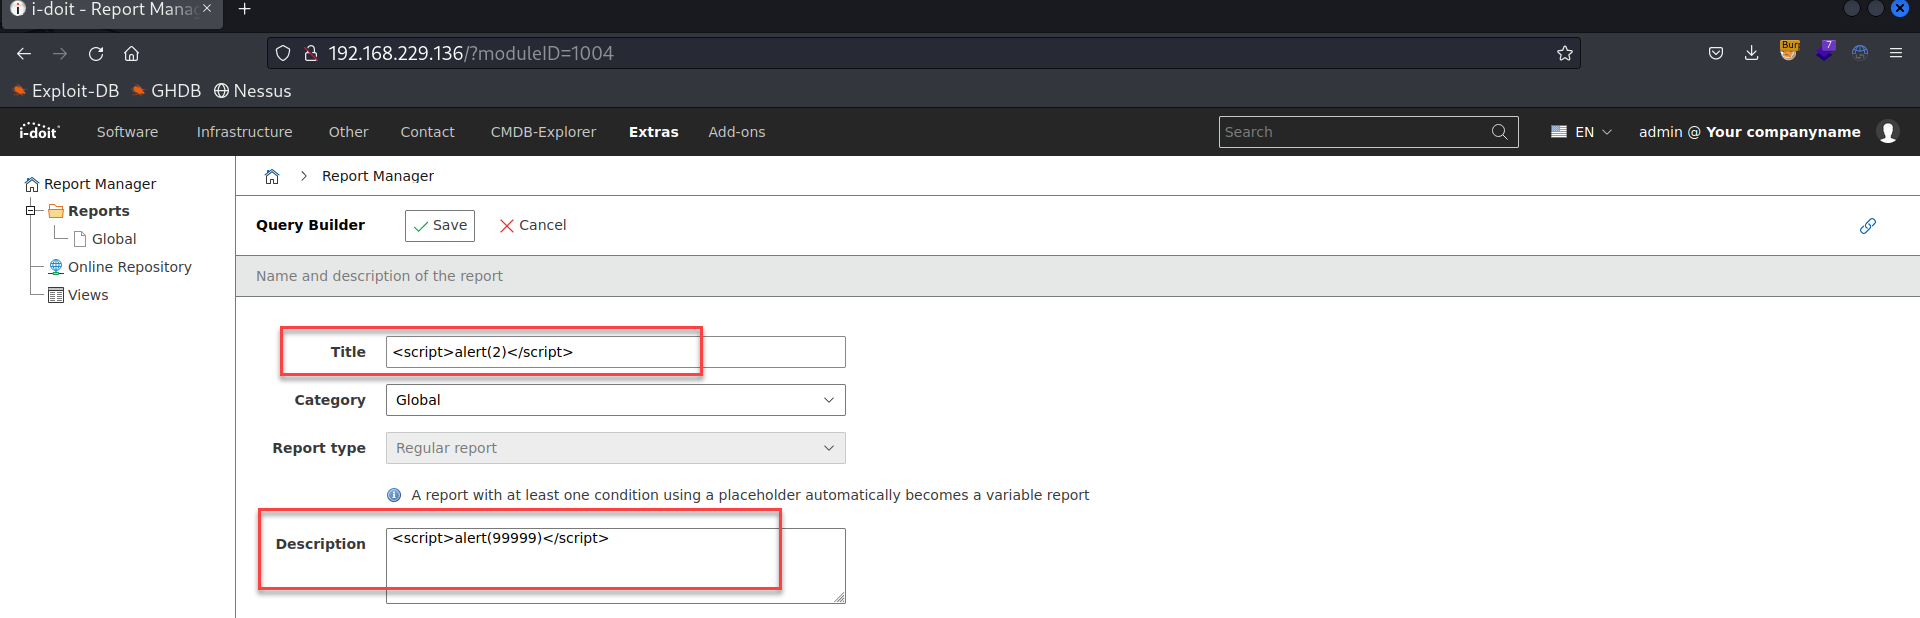This screenshot has width=1920, height=618.
Task: Copy page link with chain icon
Action: pos(1867,226)
